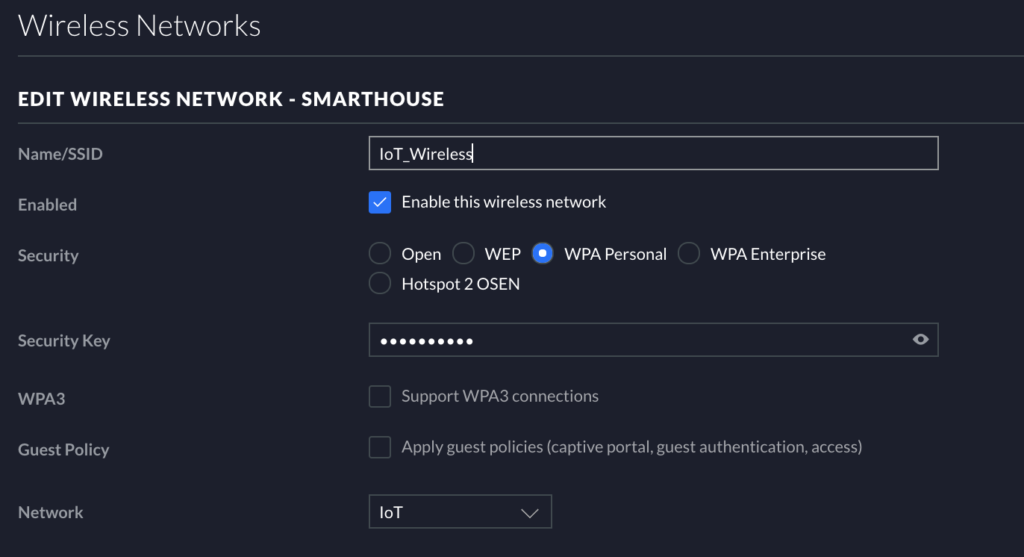The image size is (1024, 557).
Task: Click the Edit Wireless Network - Smarthouse title
Action: tap(231, 99)
